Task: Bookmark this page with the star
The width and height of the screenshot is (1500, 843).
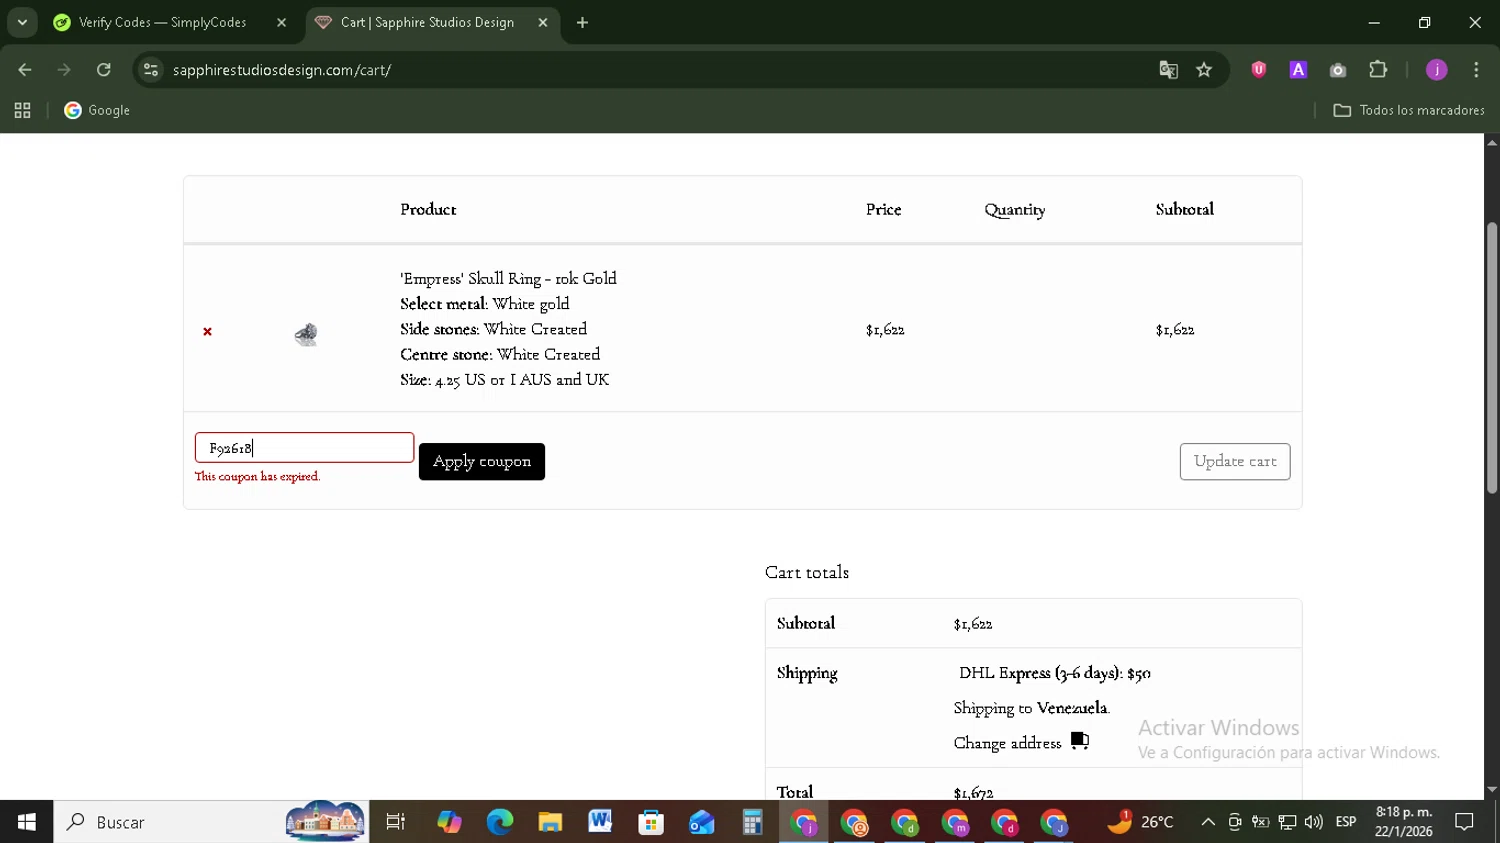Action: 1204,70
